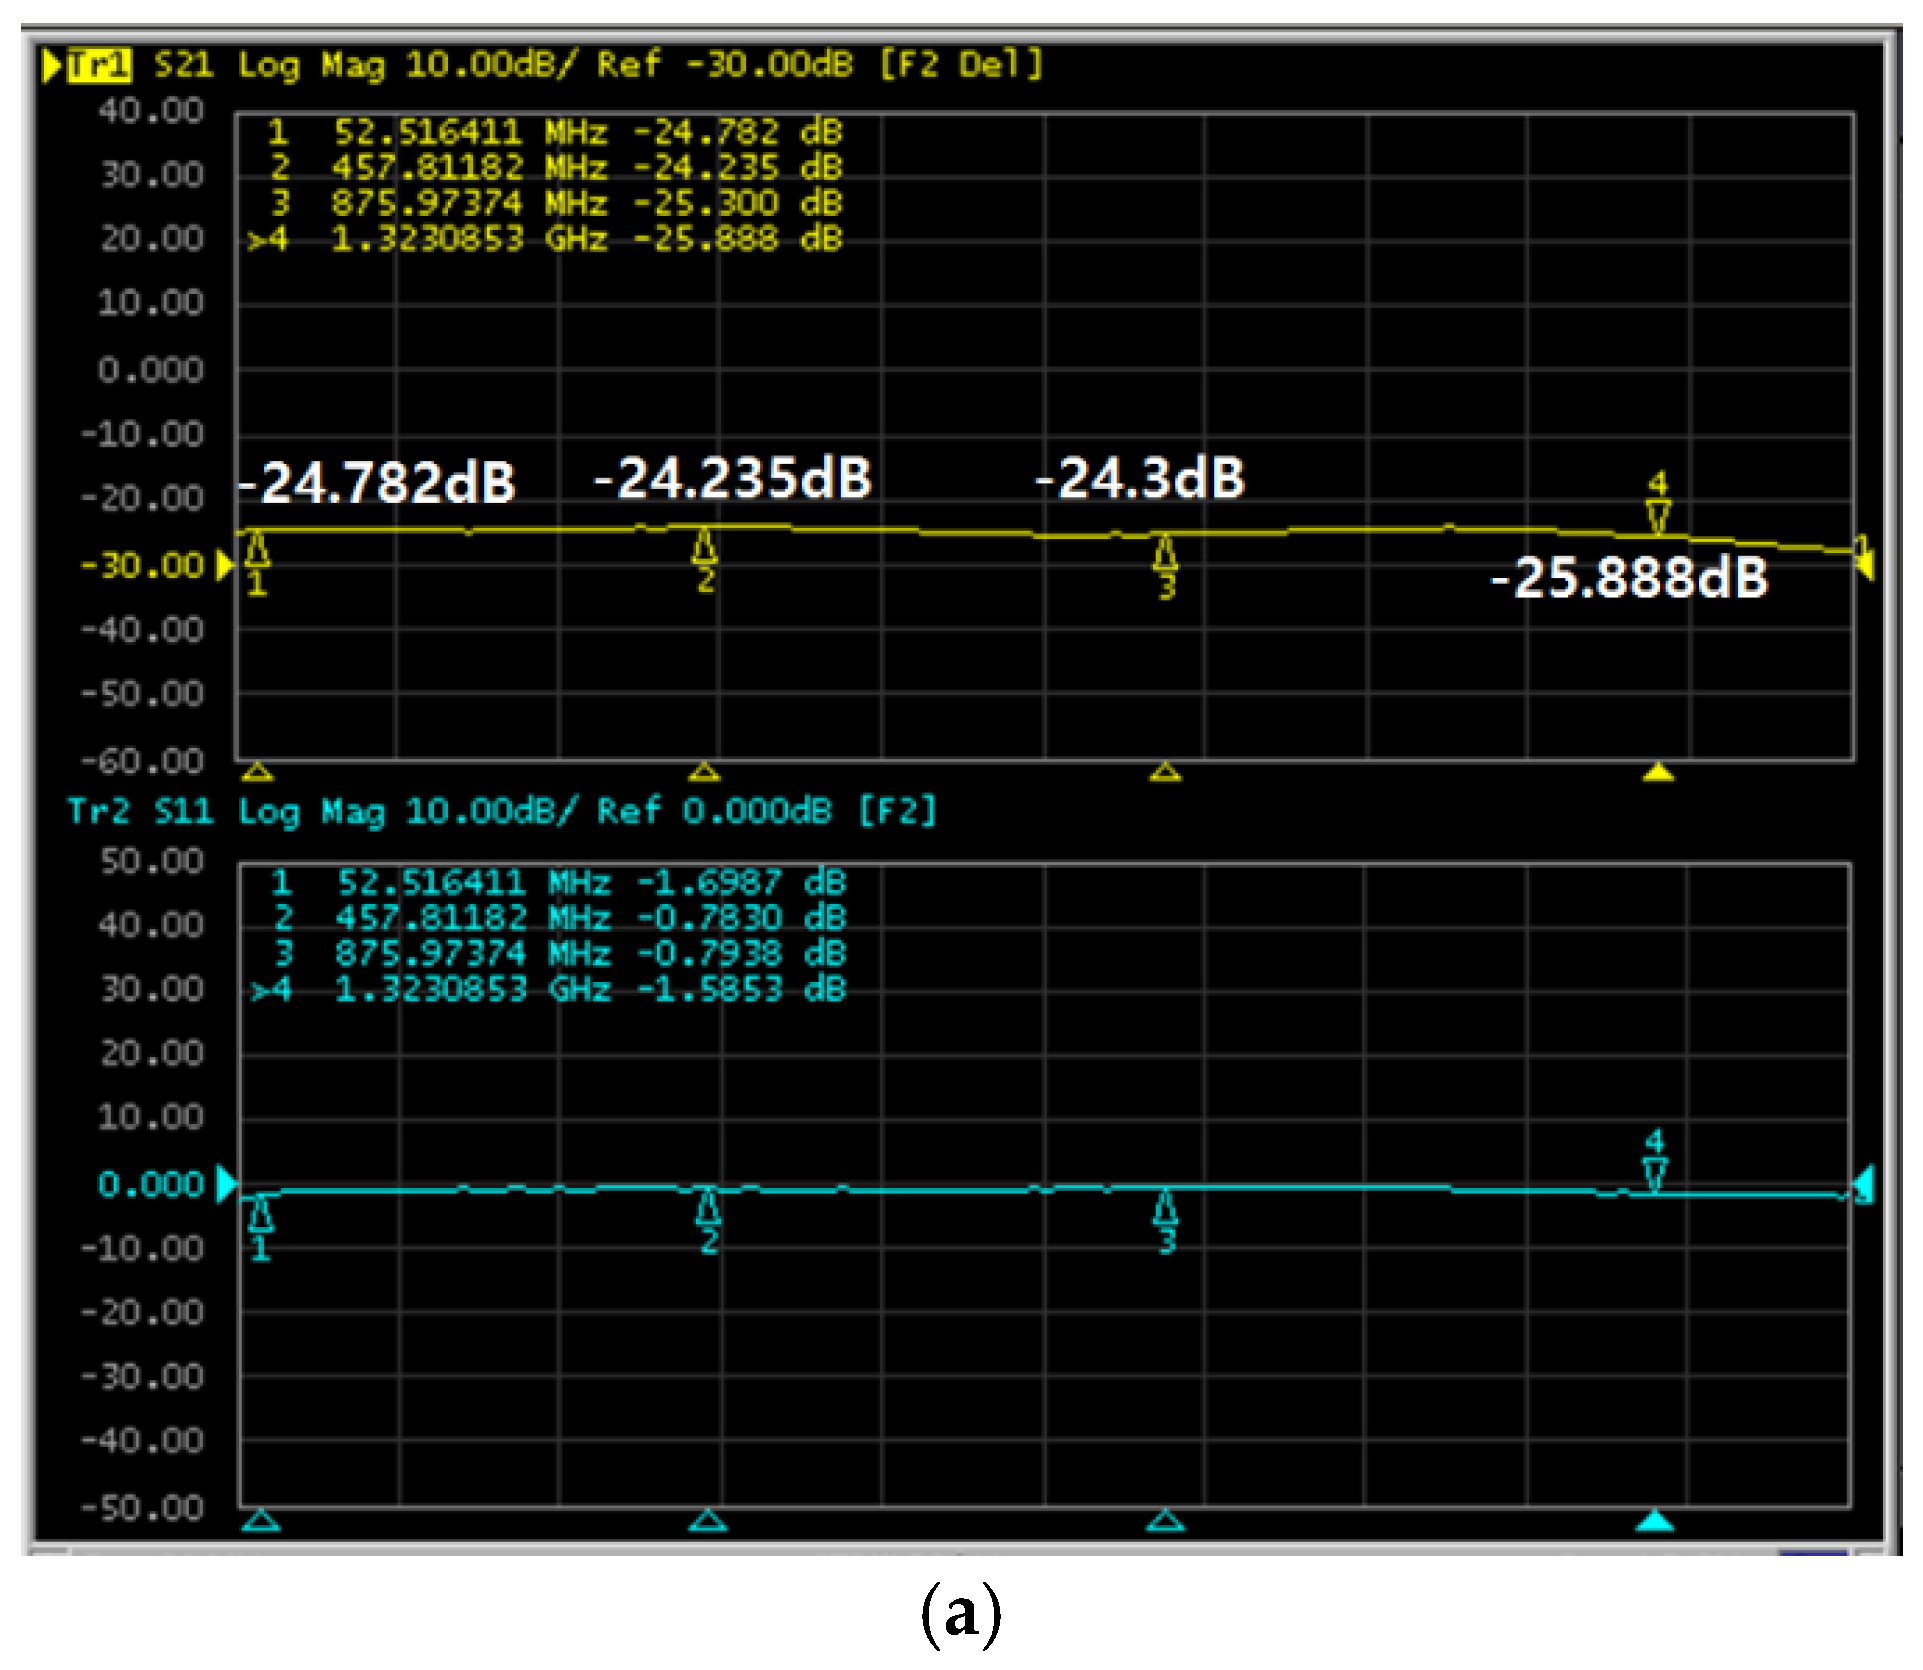Select the Tr1 trace label

click(x=99, y=65)
